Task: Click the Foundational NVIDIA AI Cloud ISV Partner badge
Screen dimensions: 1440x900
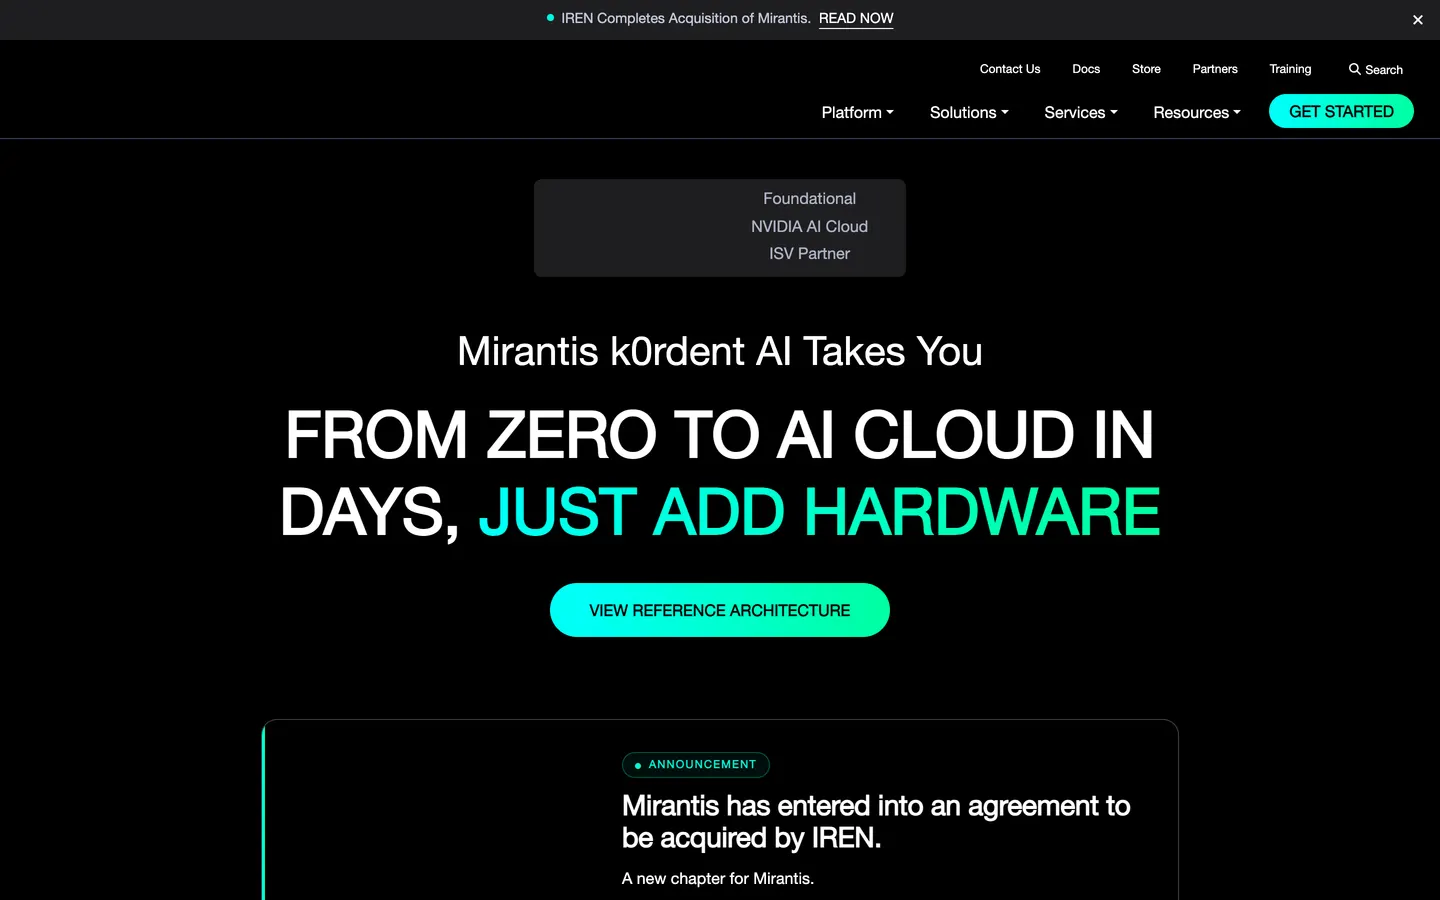Action: [x=720, y=228]
